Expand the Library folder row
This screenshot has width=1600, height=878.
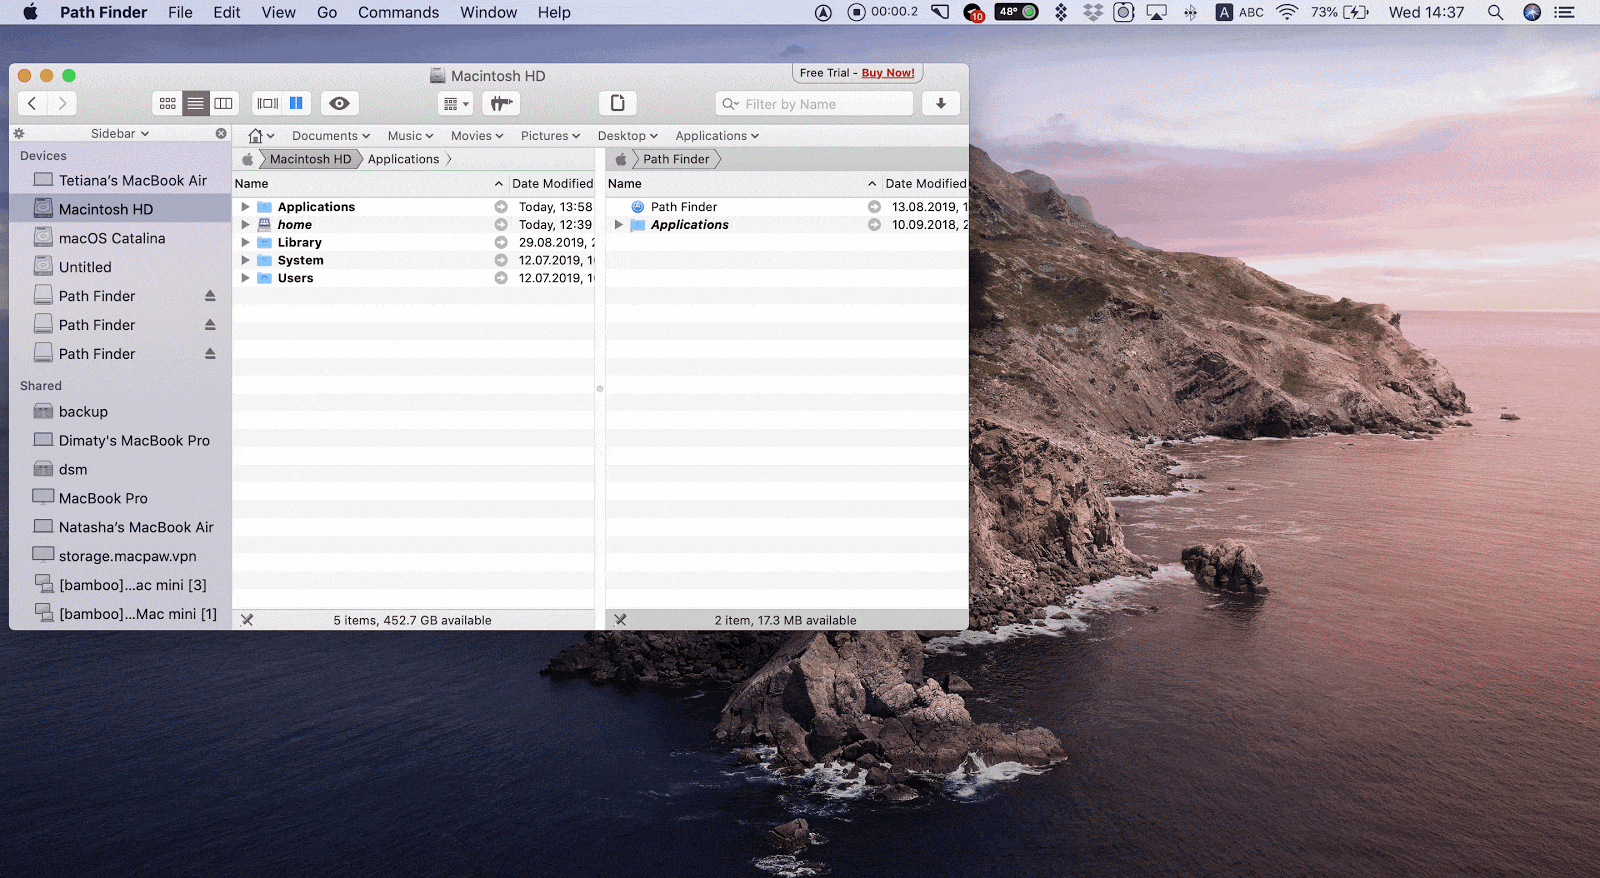tap(245, 243)
